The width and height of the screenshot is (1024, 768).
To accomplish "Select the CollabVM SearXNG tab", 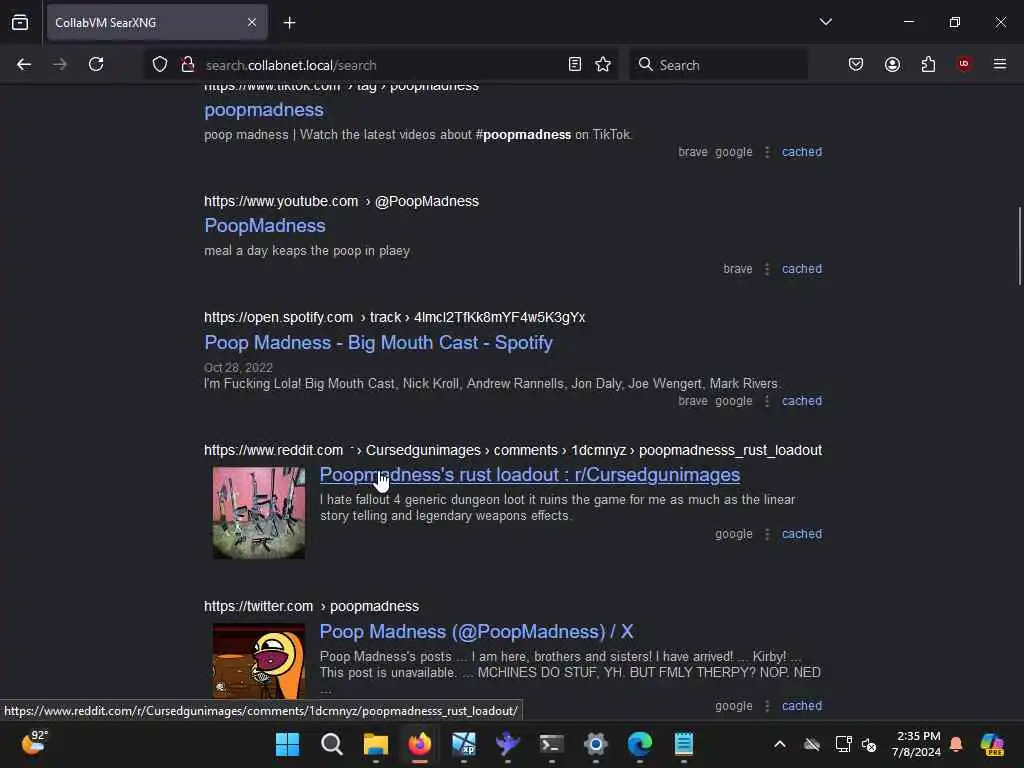I will pos(157,23).
